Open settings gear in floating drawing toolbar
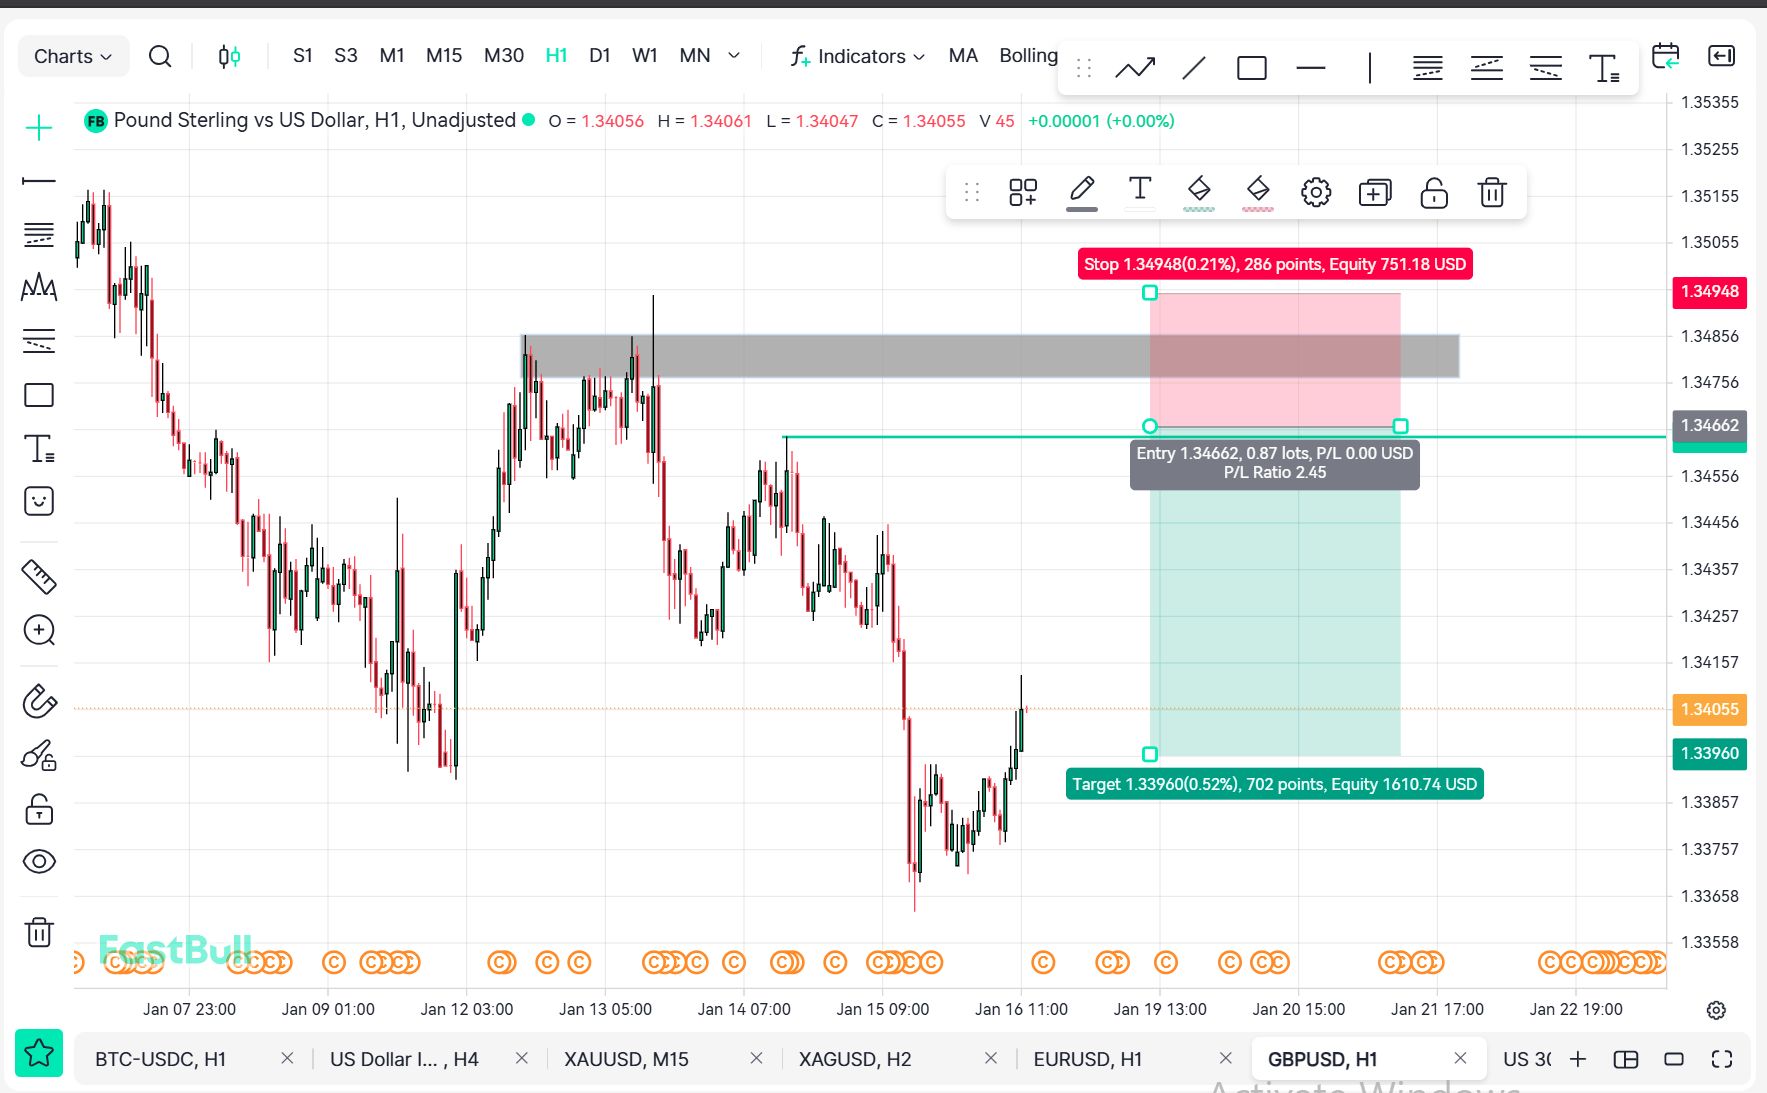 tap(1316, 192)
